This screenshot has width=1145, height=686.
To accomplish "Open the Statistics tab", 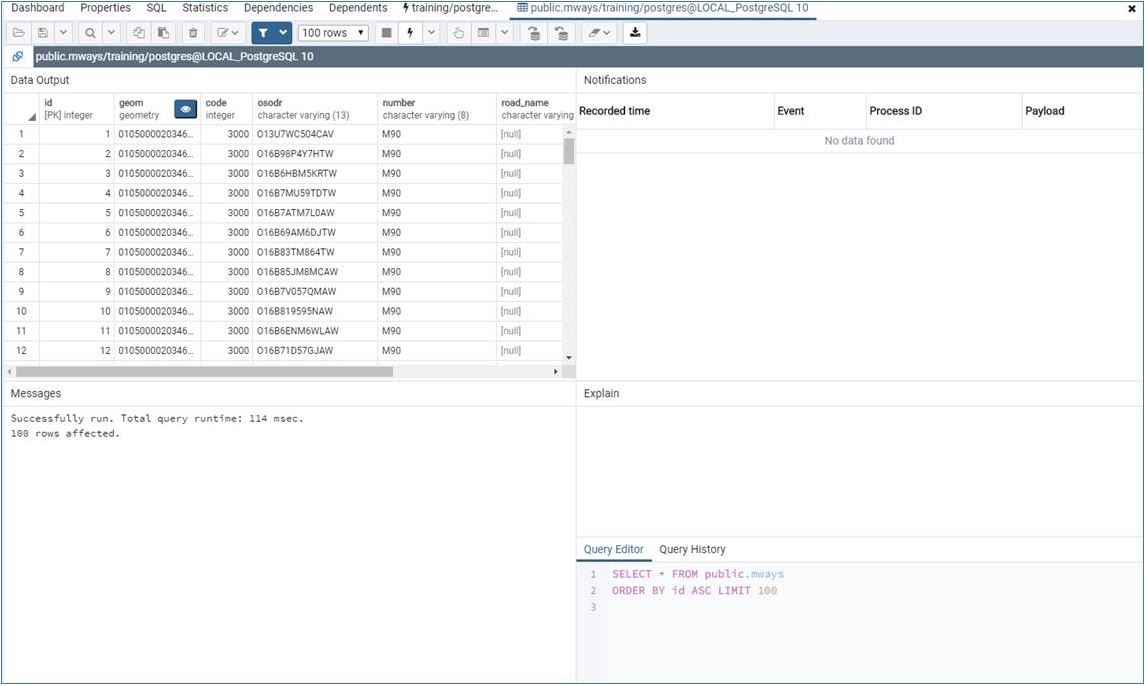I will [x=205, y=8].
